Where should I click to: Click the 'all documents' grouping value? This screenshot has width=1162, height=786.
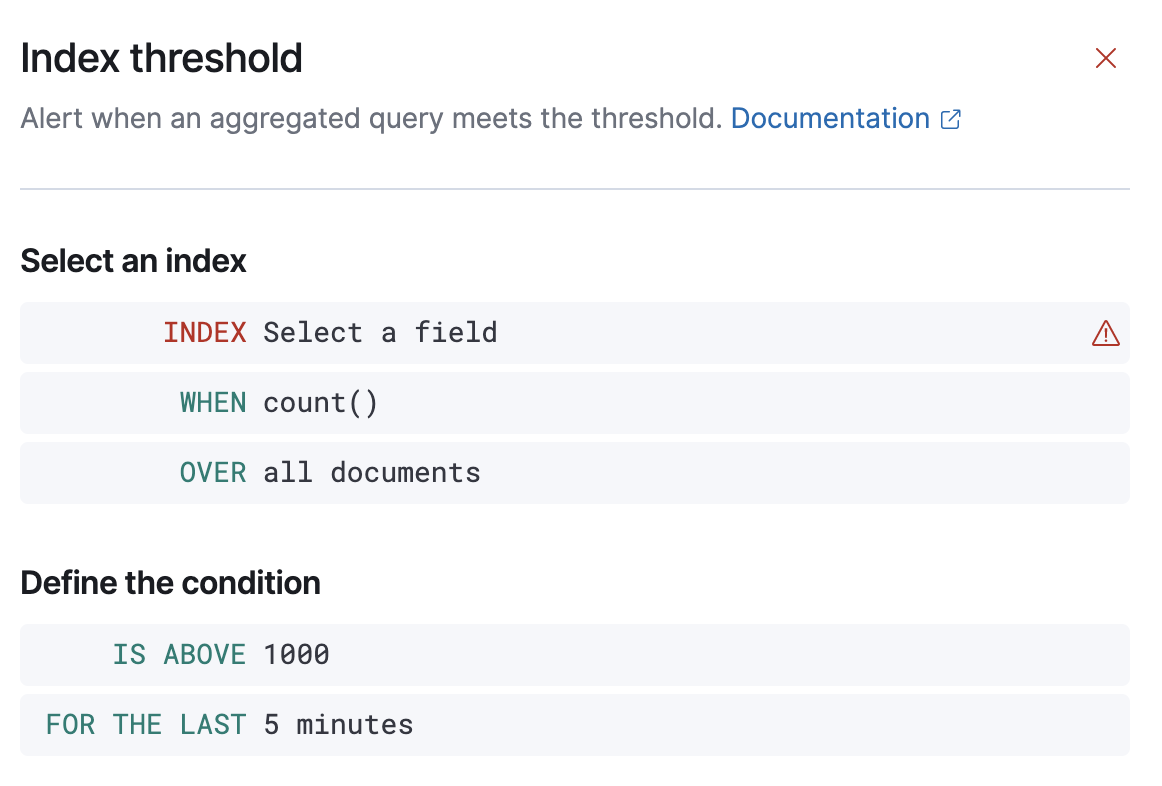pyautogui.click(x=372, y=473)
